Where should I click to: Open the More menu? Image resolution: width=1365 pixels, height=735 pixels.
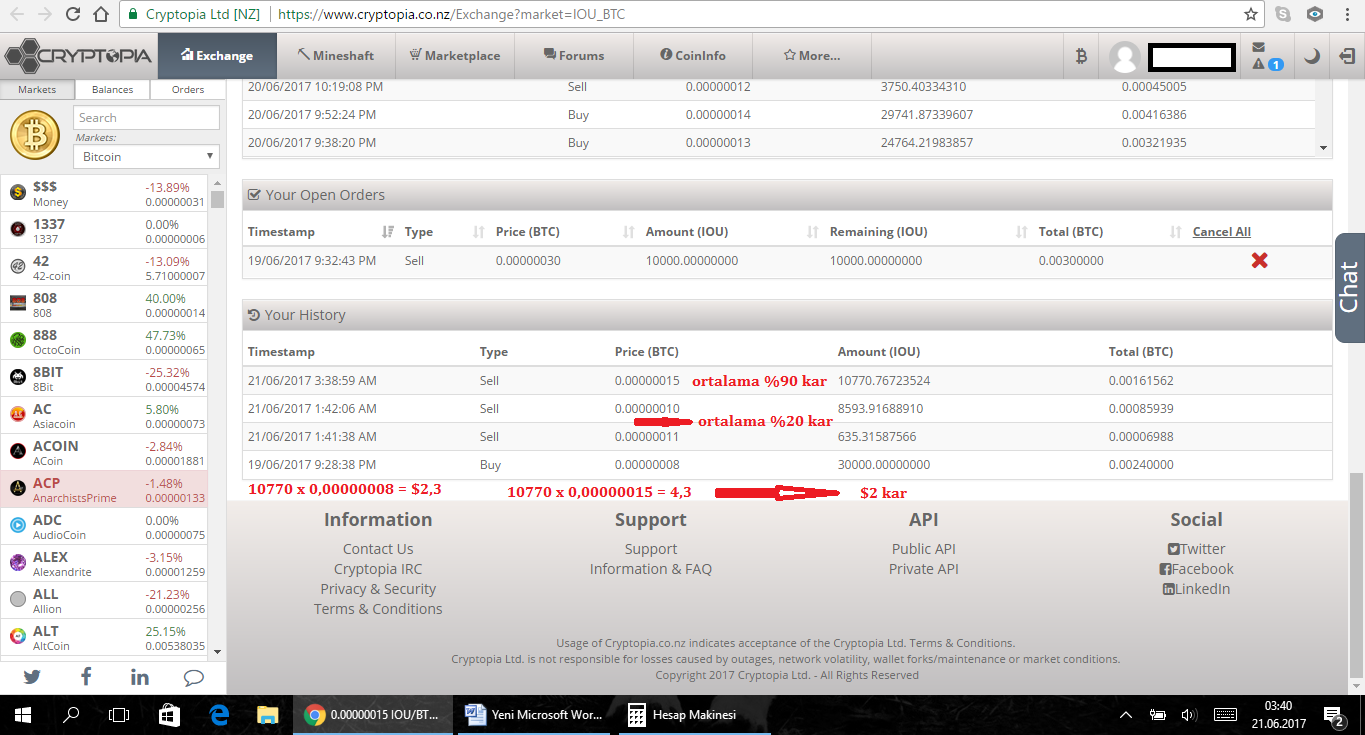[x=811, y=56]
